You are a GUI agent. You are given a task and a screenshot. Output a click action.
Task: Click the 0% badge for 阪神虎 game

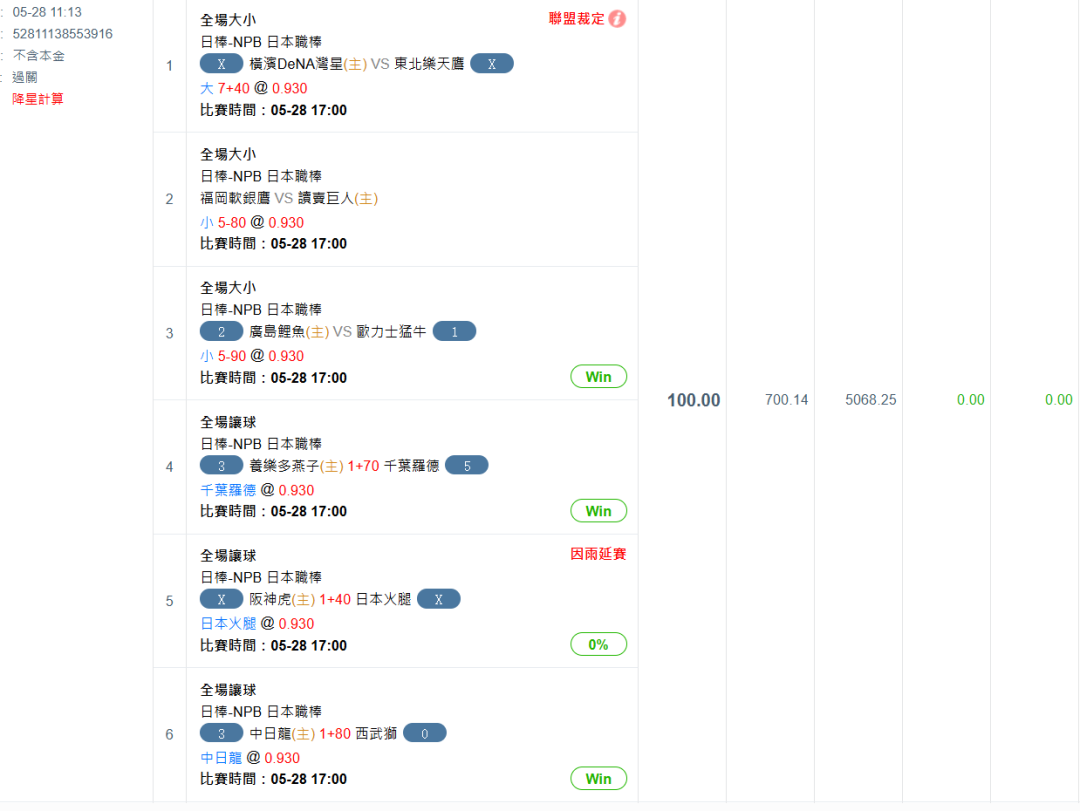tap(598, 645)
